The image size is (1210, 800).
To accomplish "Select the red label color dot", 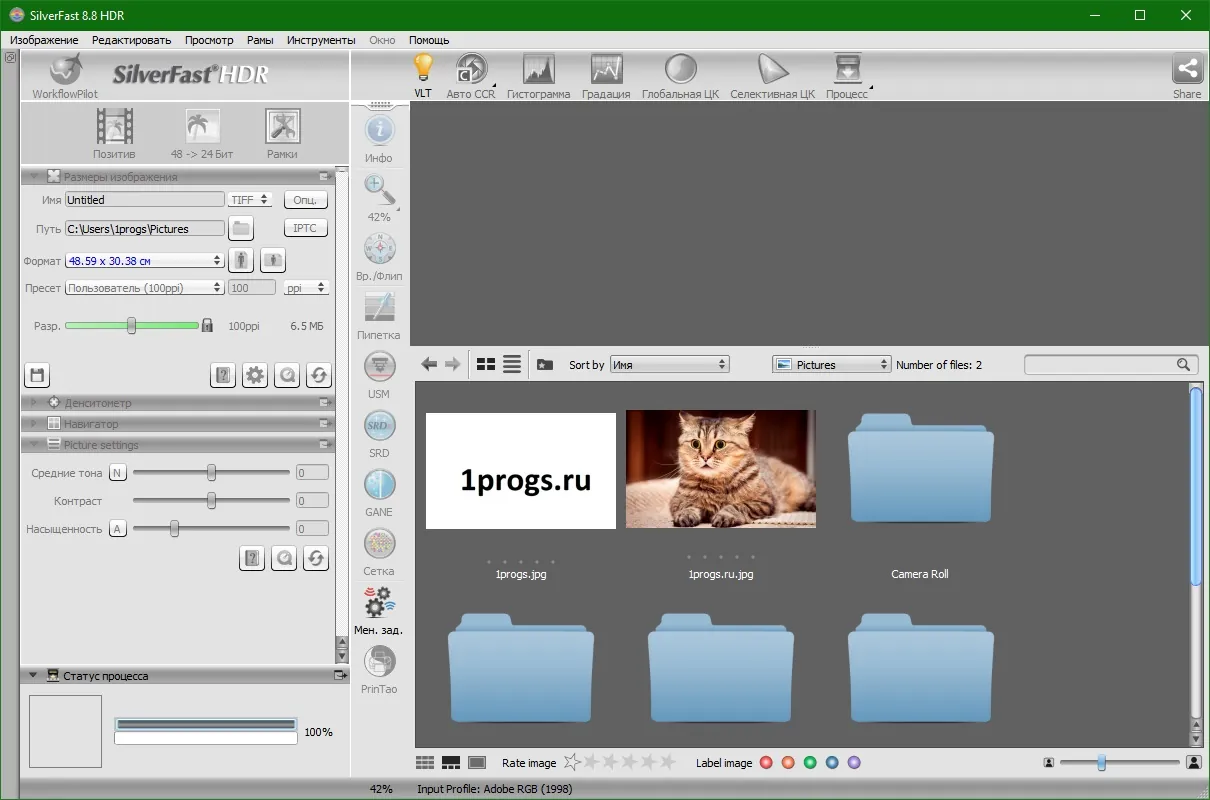I will (x=766, y=763).
